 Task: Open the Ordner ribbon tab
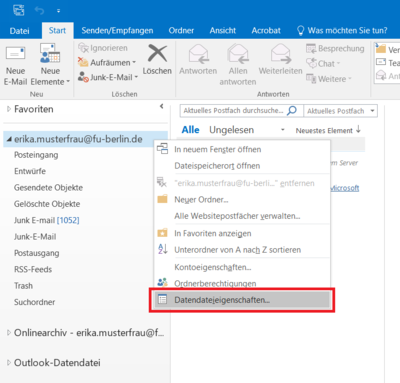[181, 31]
